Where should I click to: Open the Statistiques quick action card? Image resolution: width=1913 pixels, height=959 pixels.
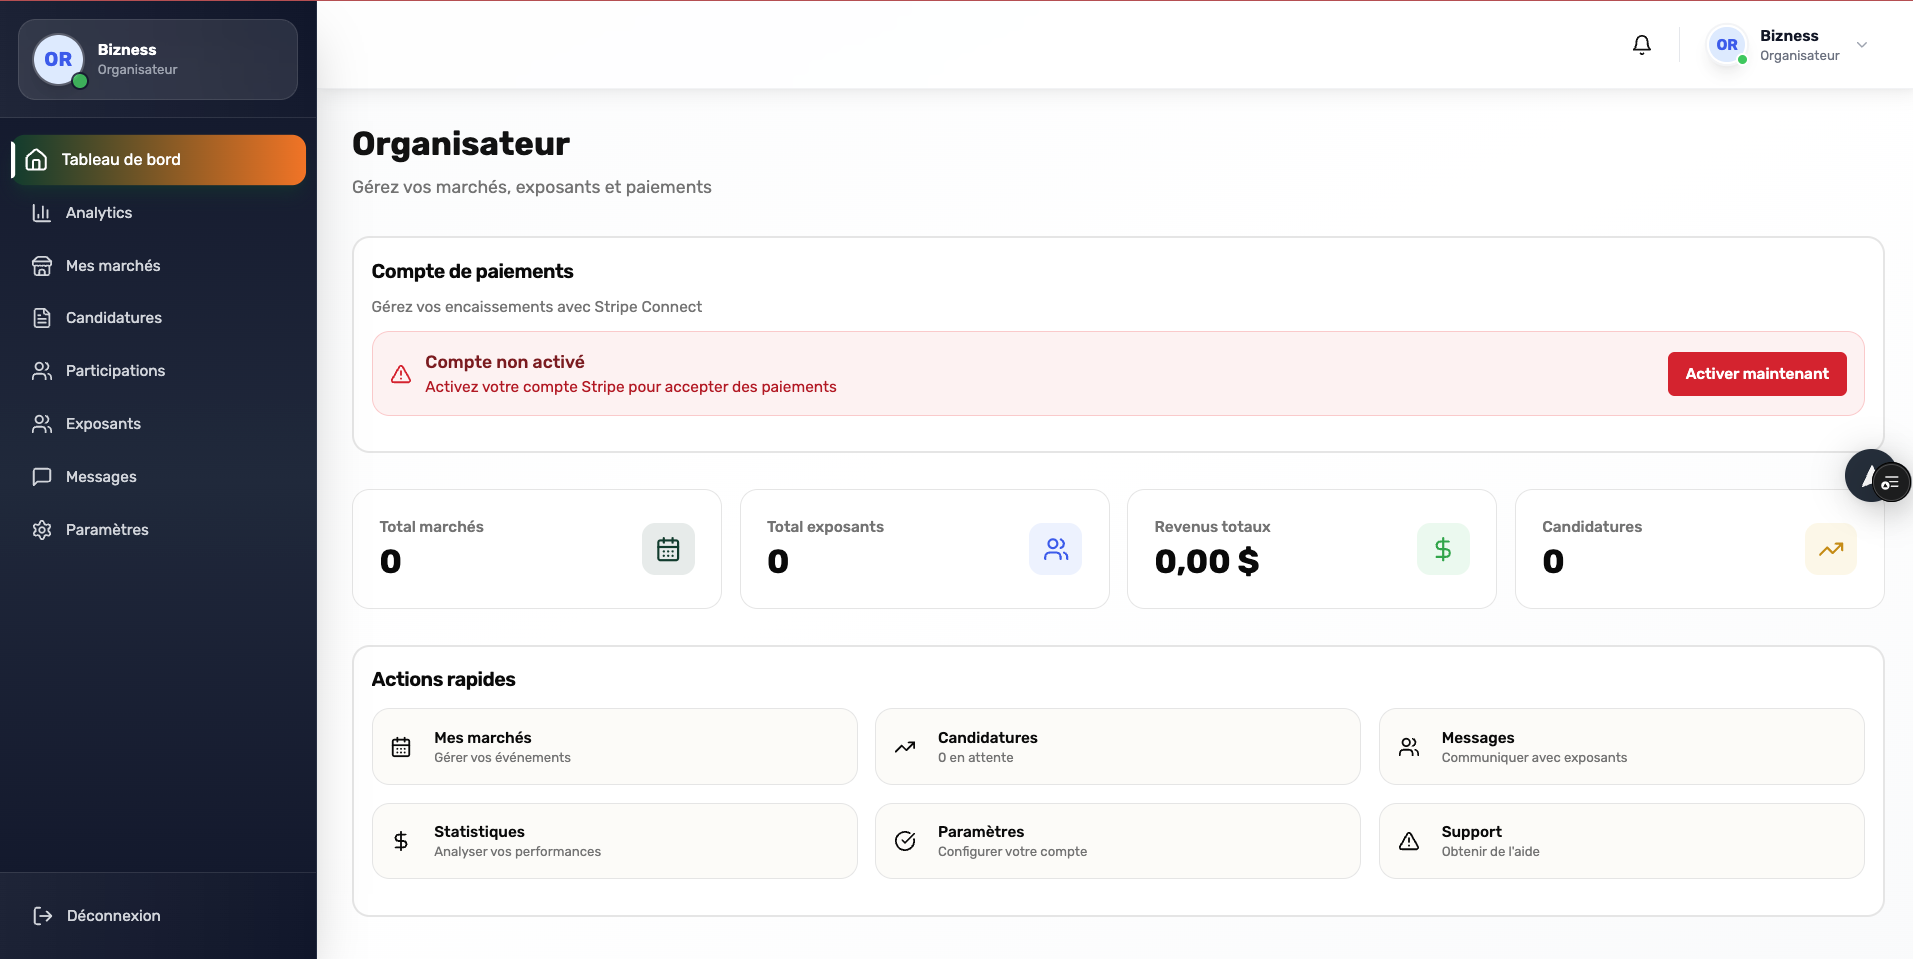pyautogui.click(x=614, y=841)
